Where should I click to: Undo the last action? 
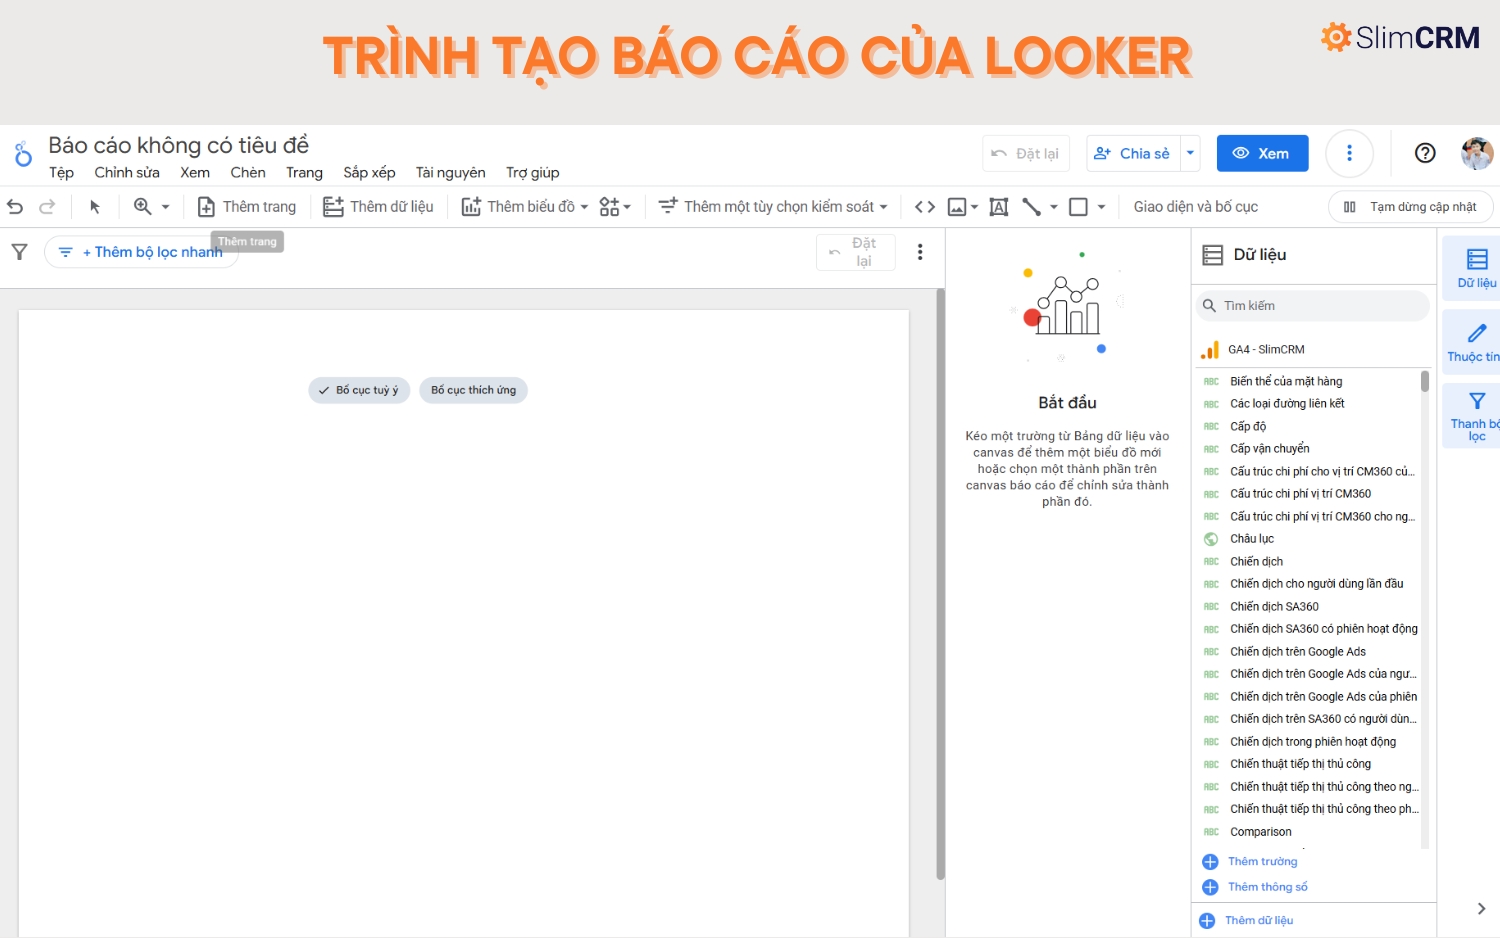coord(15,207)
